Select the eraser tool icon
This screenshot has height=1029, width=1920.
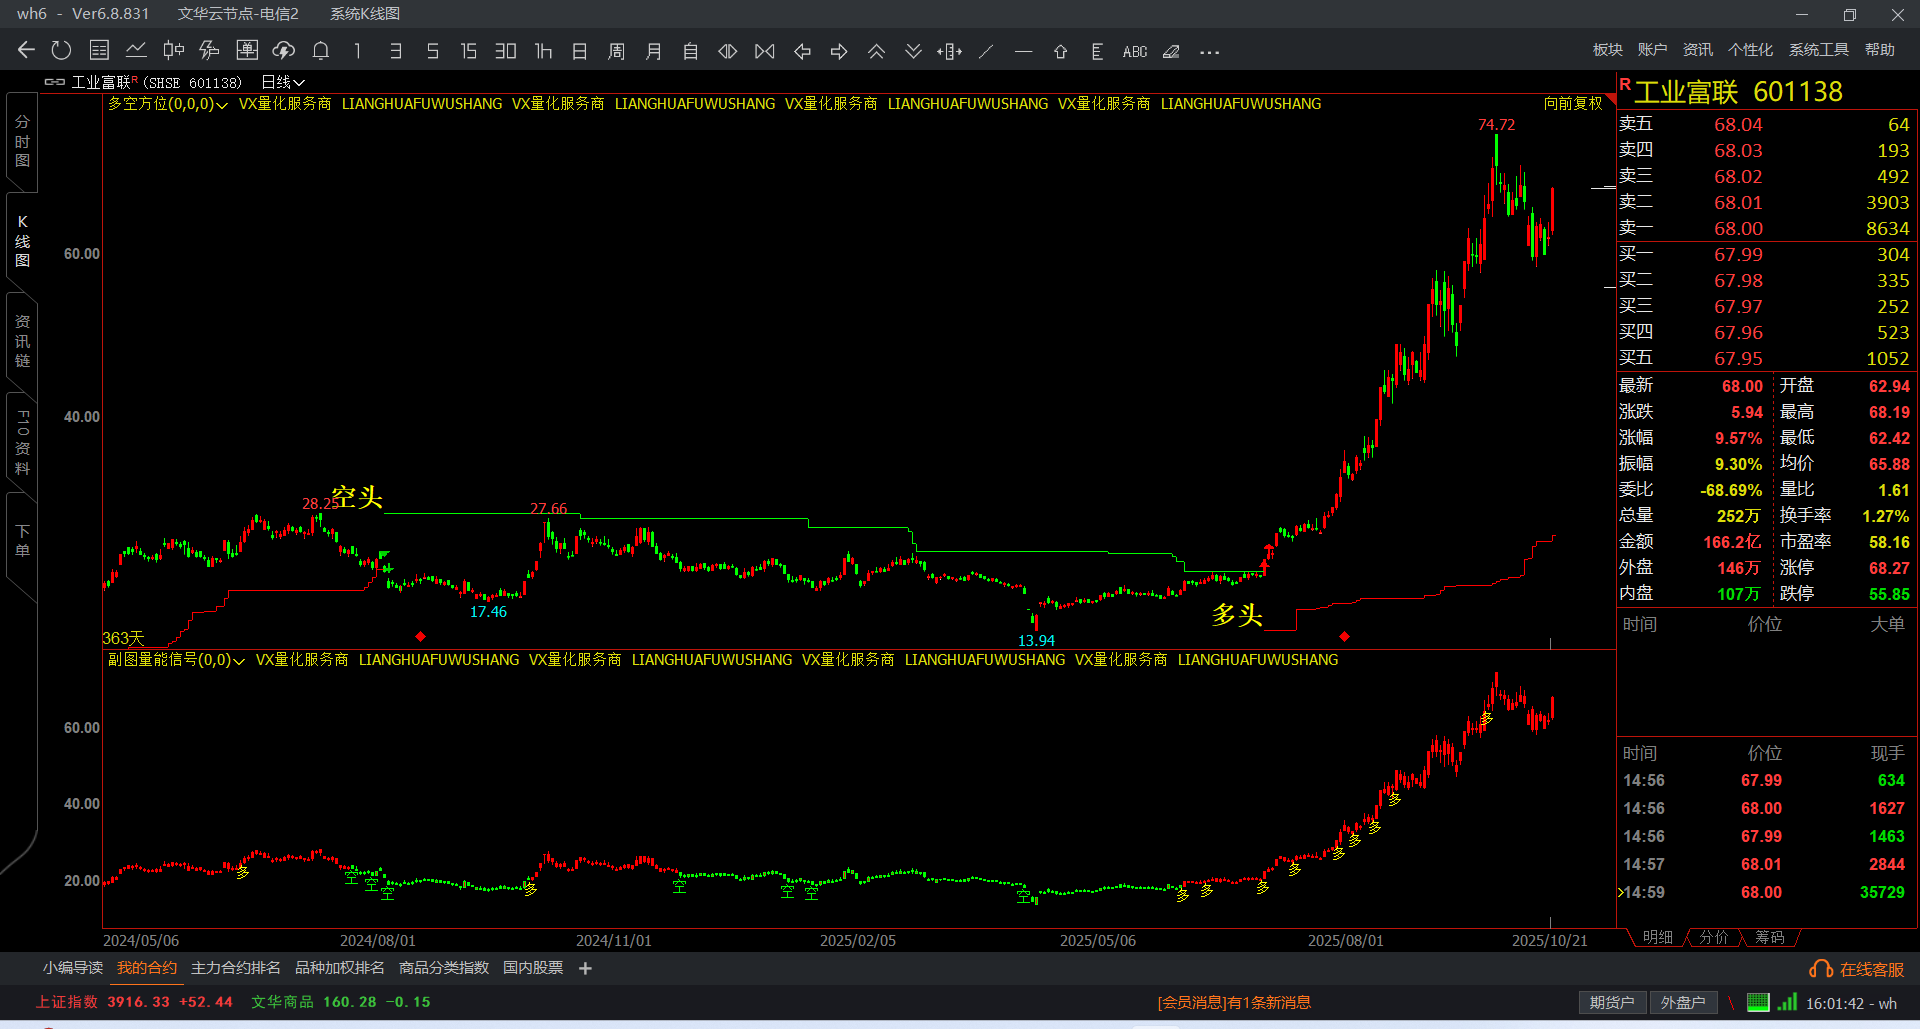(1171, 51)
